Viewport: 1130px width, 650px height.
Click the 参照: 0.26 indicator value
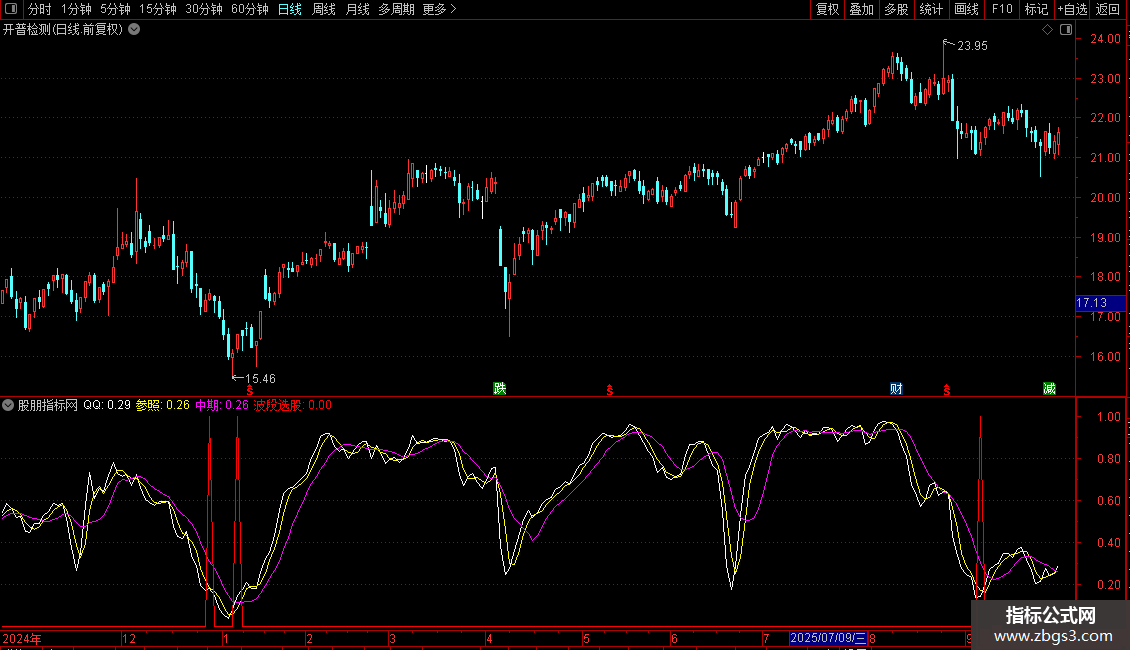click(163, 405)
